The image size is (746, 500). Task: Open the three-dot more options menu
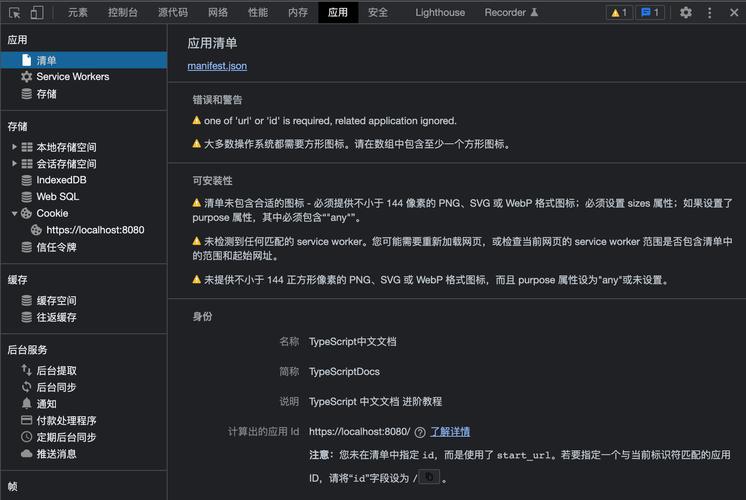click(709, 12)
